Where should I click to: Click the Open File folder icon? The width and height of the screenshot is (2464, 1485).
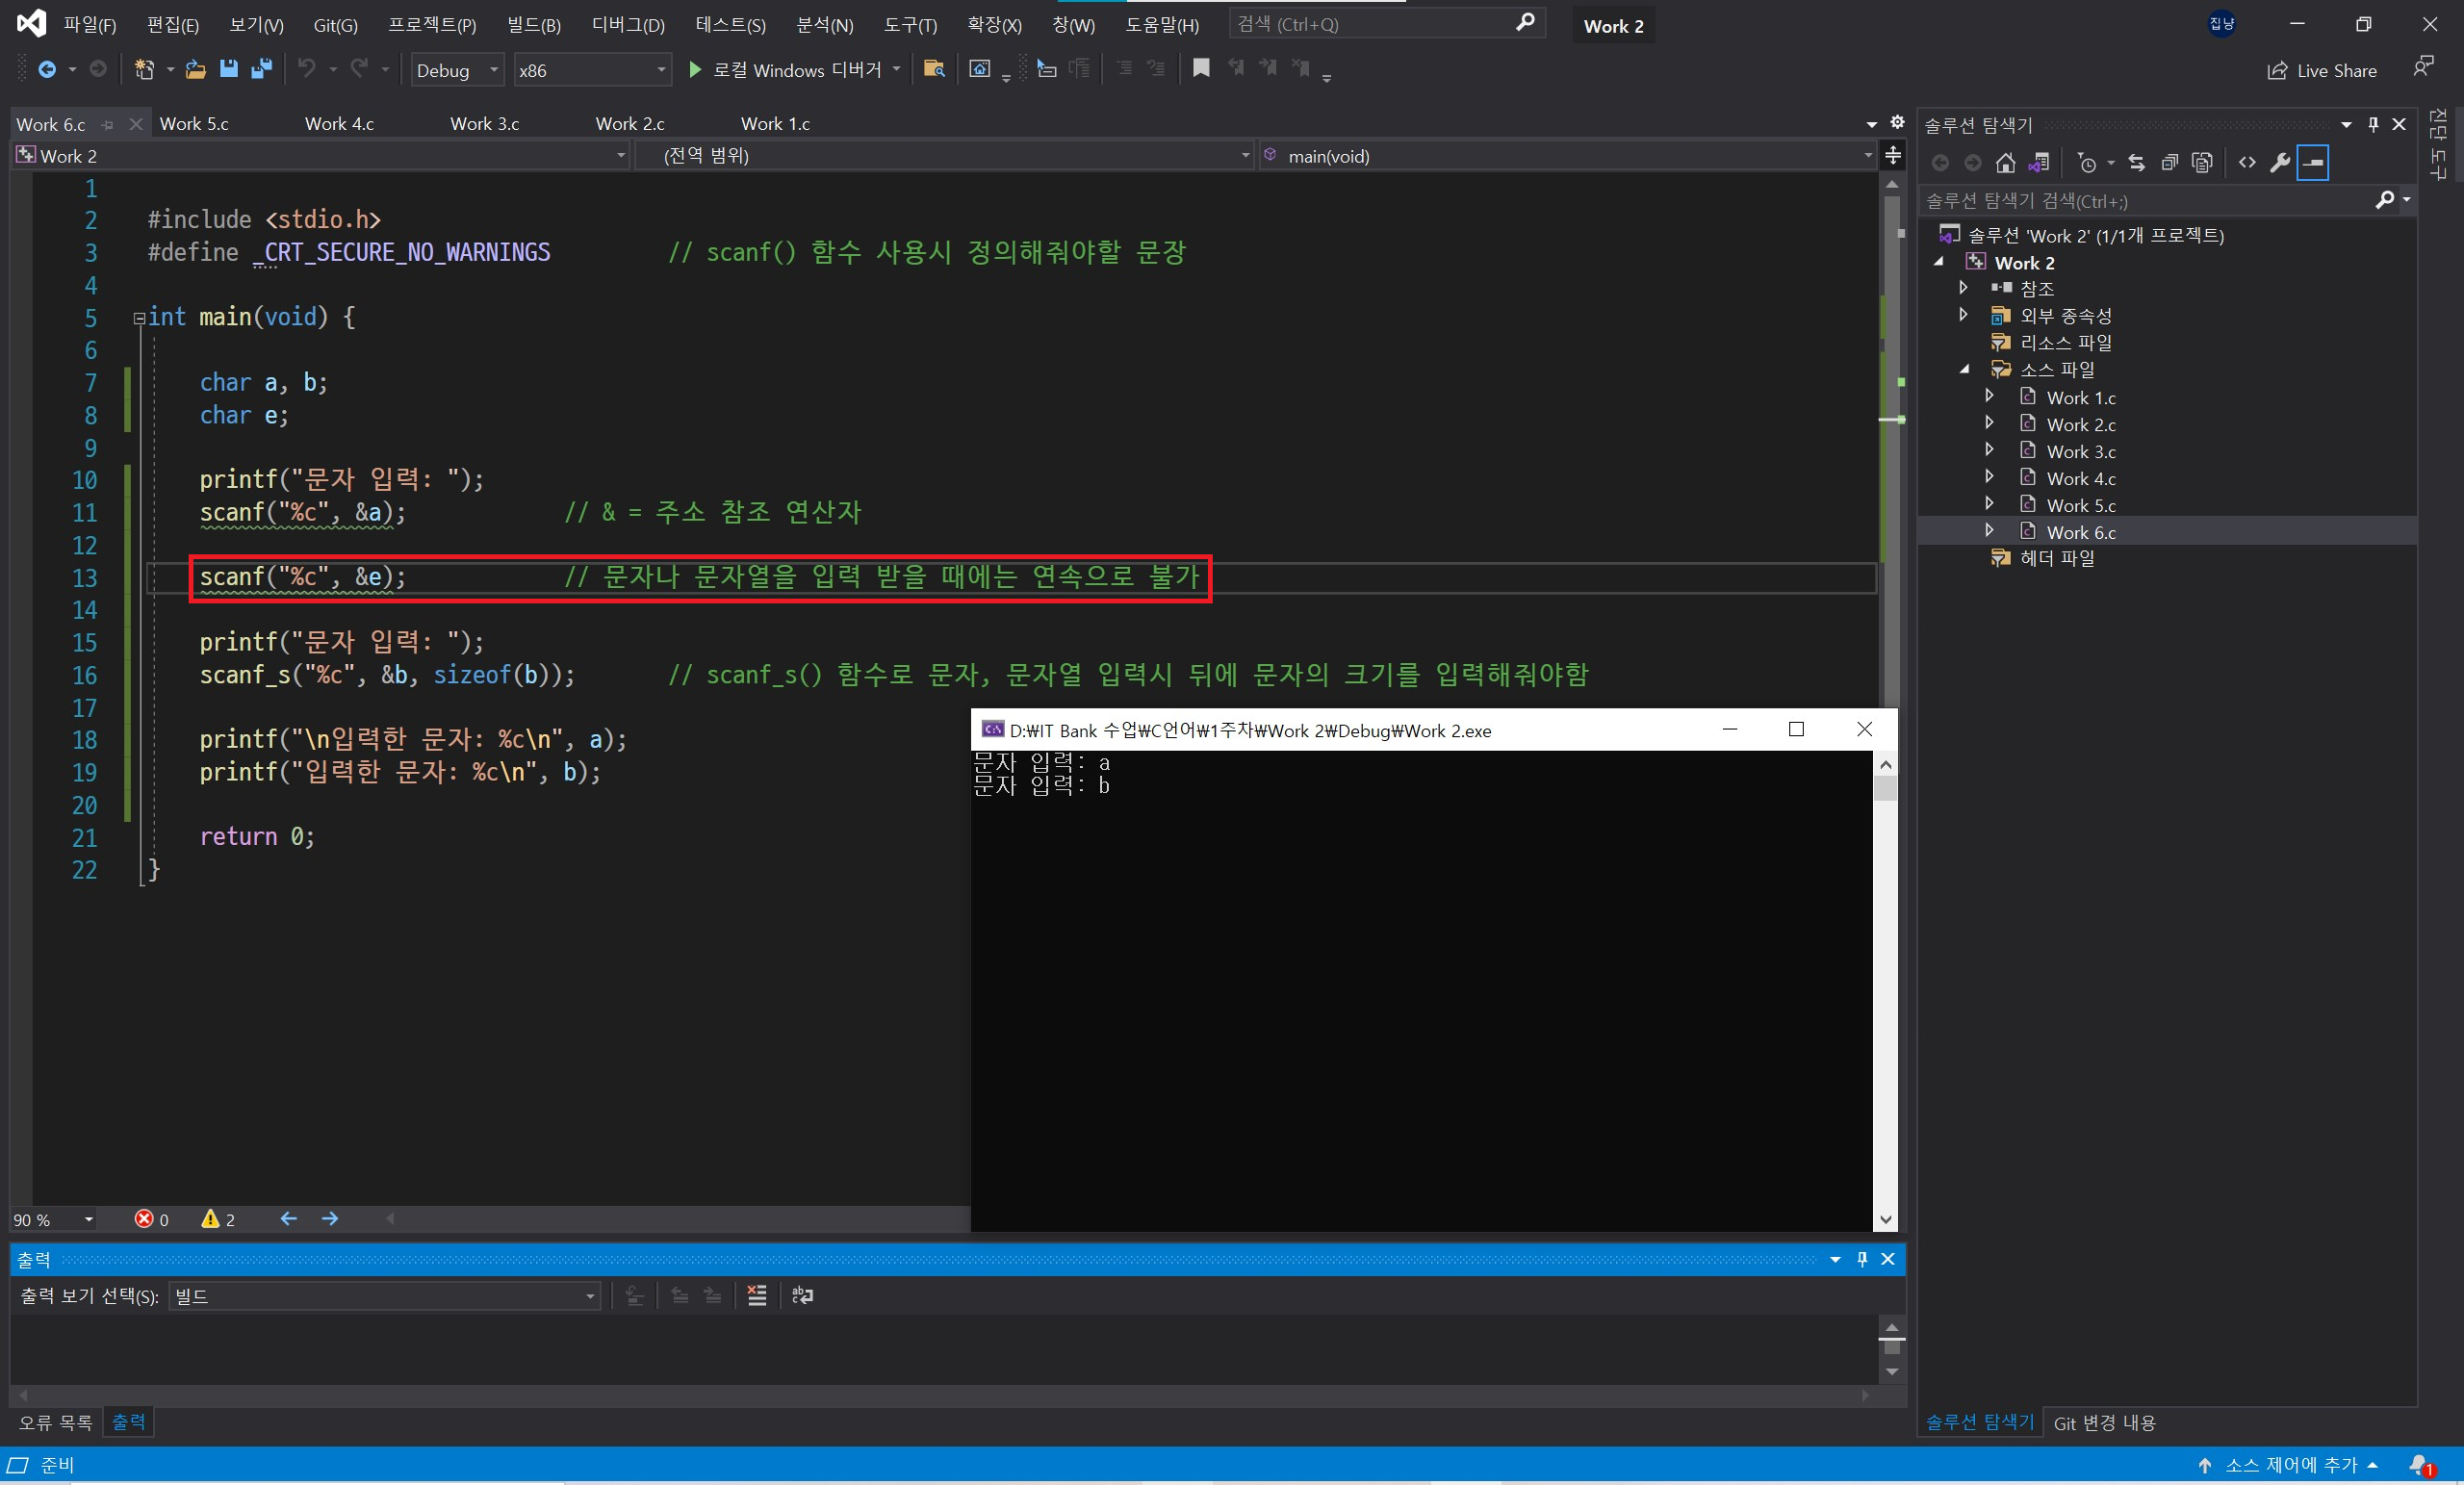(x=196, y=69)
